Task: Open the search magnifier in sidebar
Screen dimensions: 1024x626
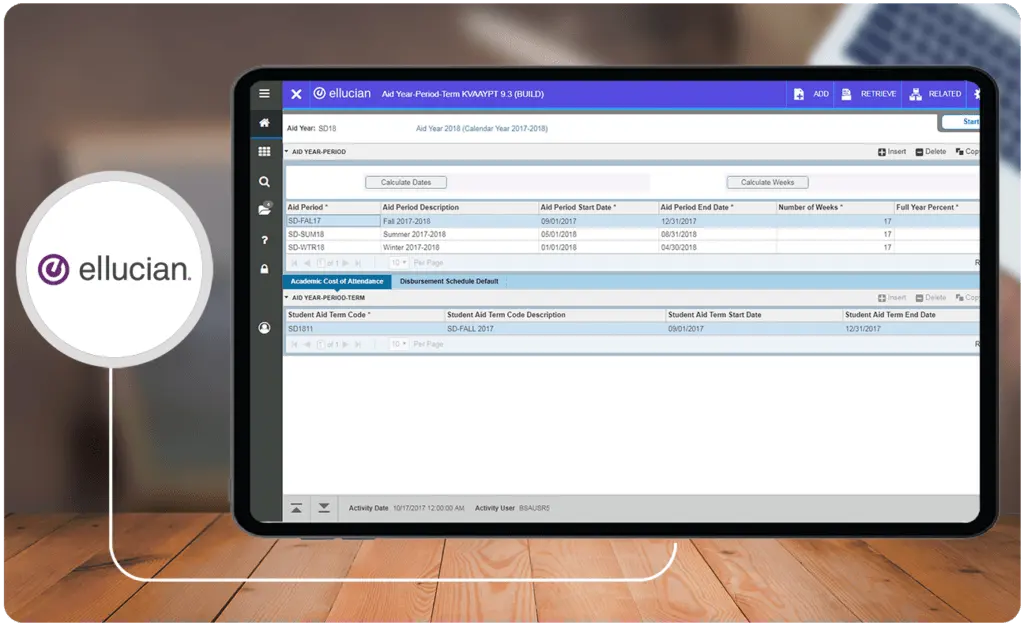Action: coord(264,181)
